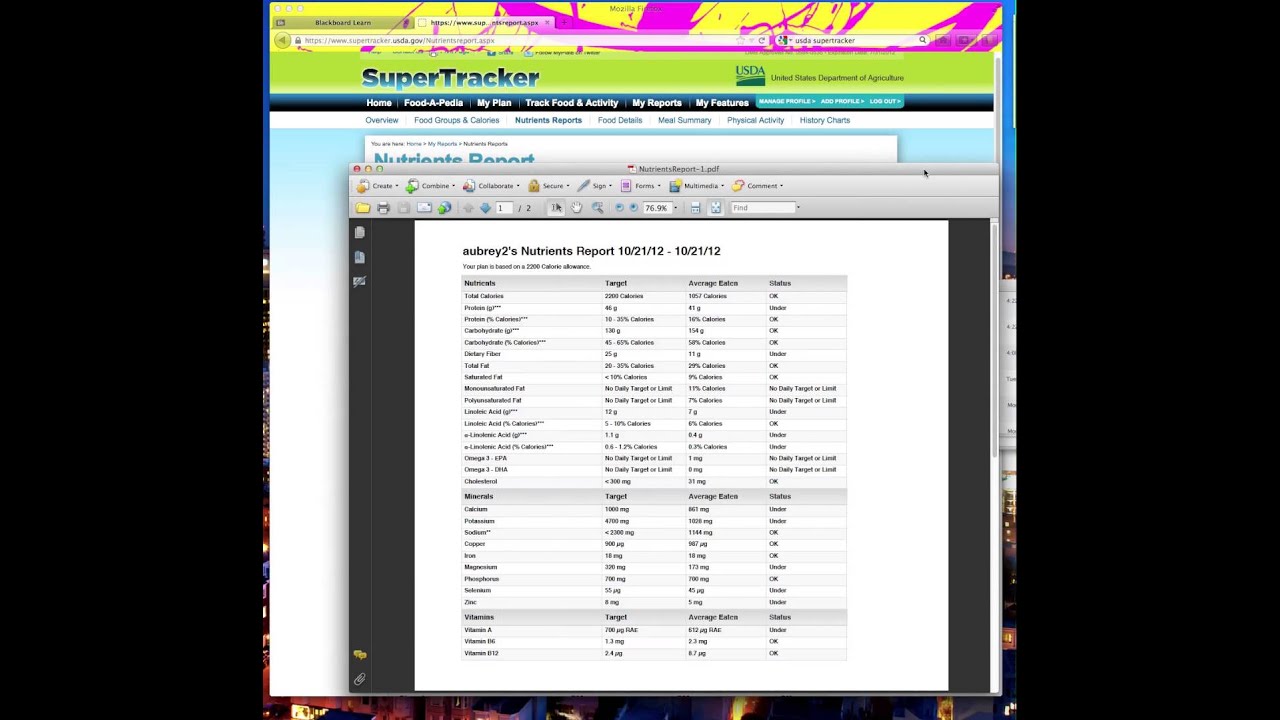
Task: Expand the Collaborate dropdown
Action: (490, 186)
